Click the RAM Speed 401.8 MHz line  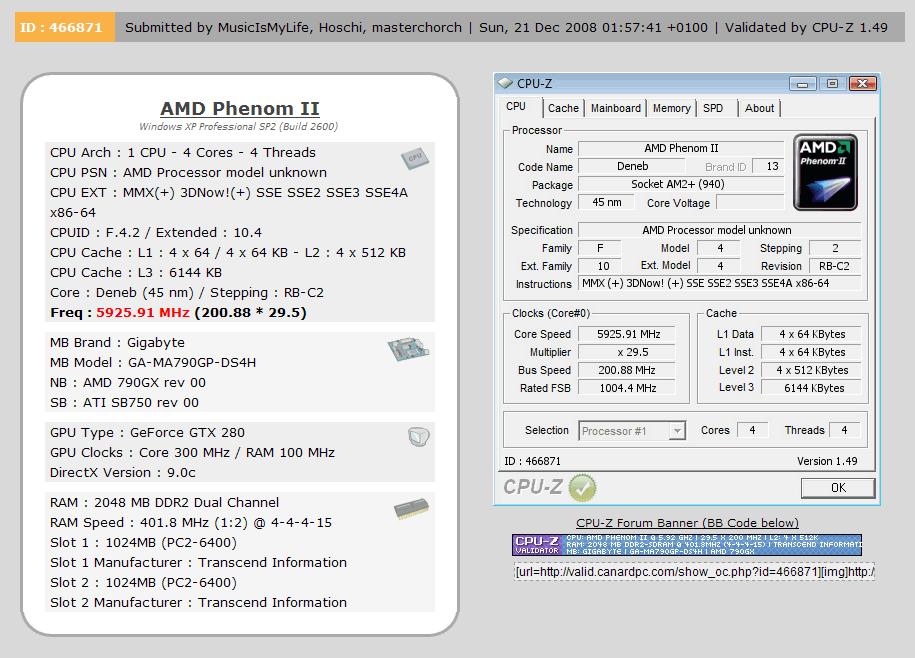pyautogui.click(x=191, y=523)
